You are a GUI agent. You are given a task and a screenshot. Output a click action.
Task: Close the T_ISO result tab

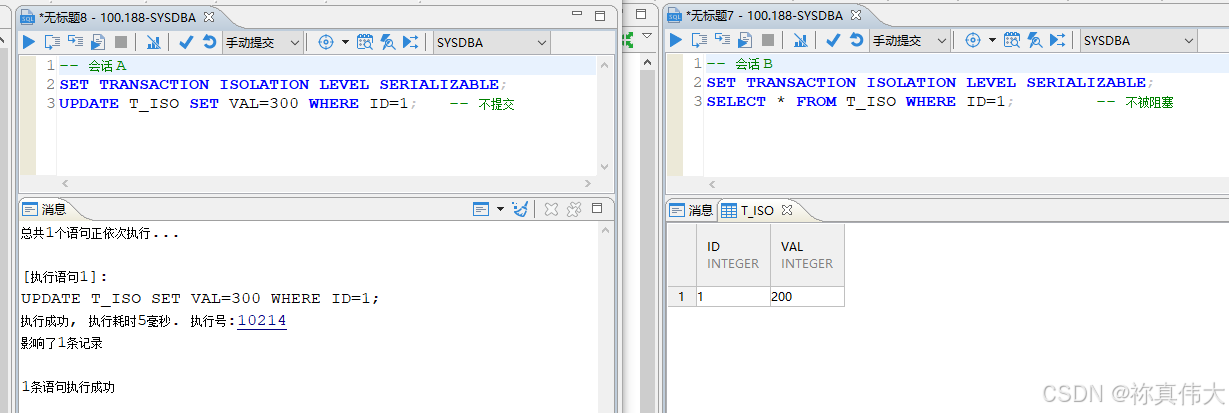coord(786,210)
